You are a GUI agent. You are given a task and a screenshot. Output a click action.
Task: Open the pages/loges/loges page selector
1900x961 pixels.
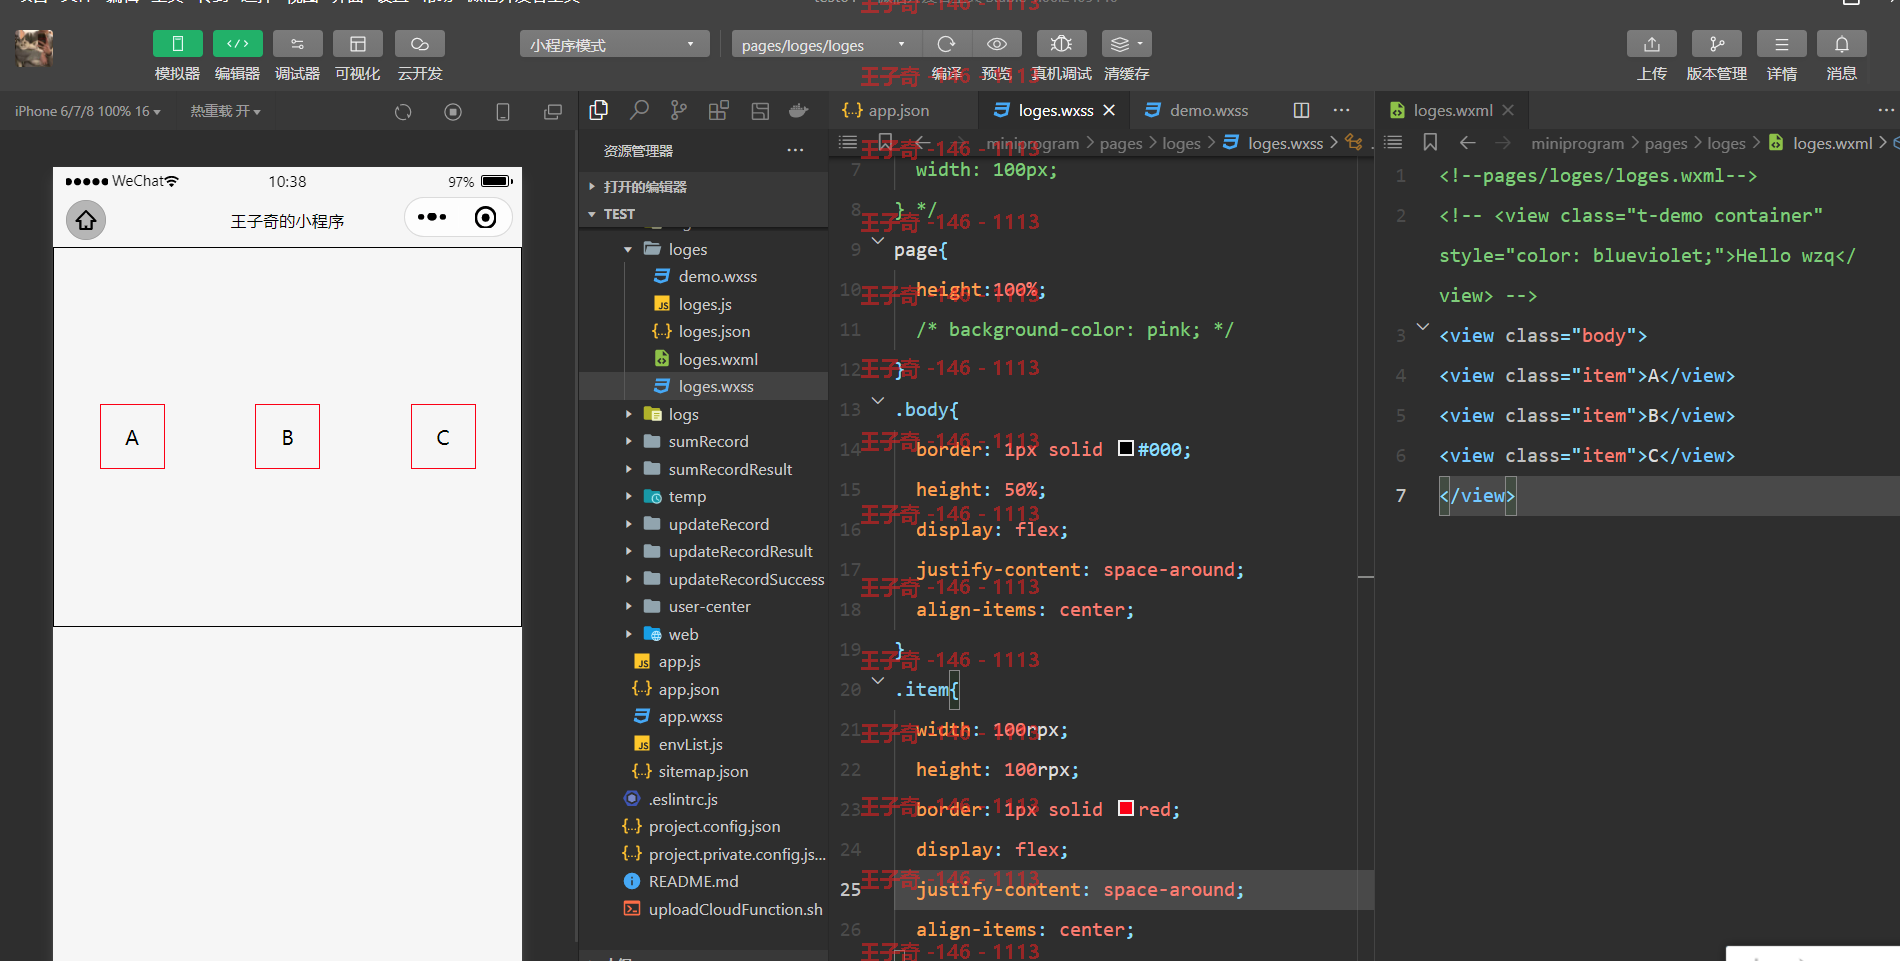click(825, 45)
